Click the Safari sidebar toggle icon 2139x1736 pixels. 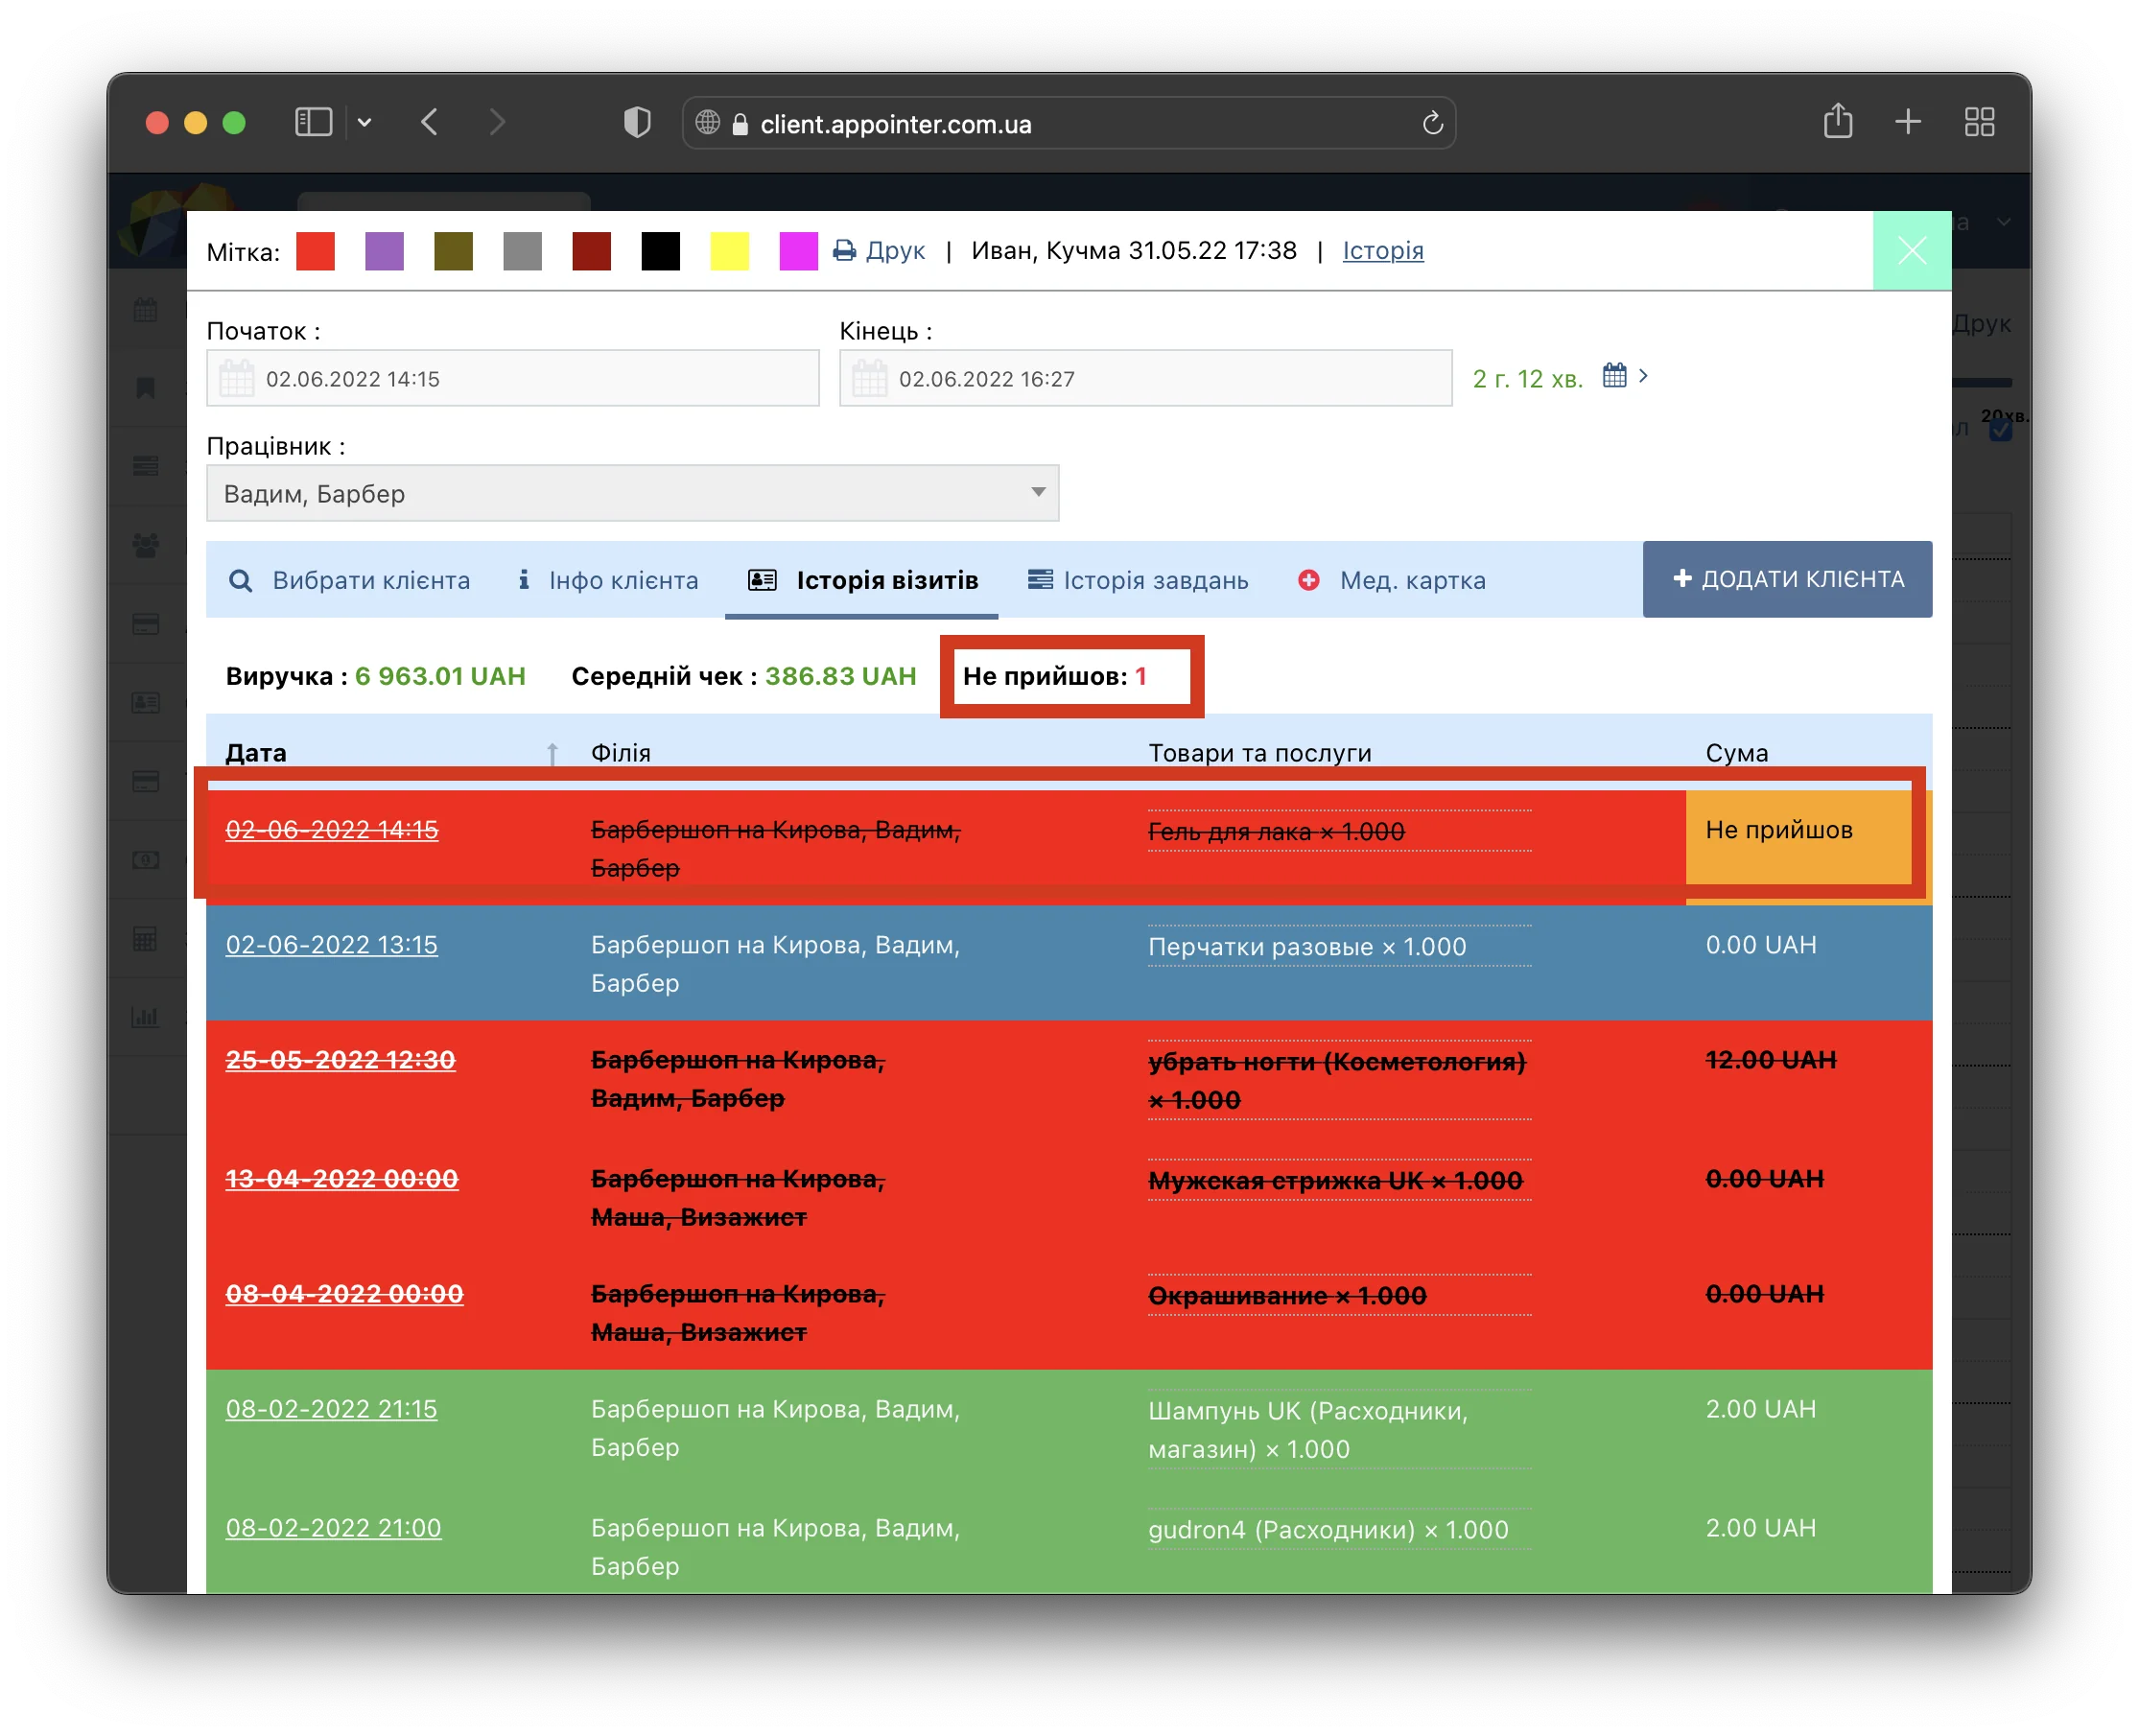(313, 123)
